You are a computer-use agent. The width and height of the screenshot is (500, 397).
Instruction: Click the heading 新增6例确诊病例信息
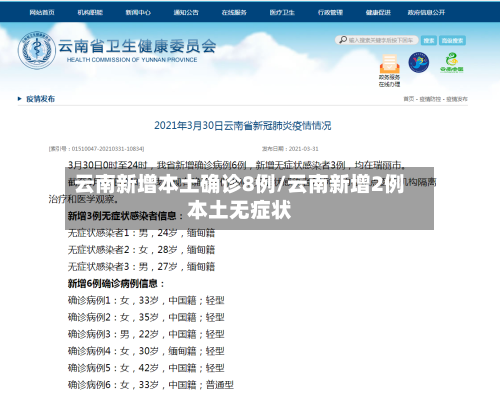coord(116,284)
